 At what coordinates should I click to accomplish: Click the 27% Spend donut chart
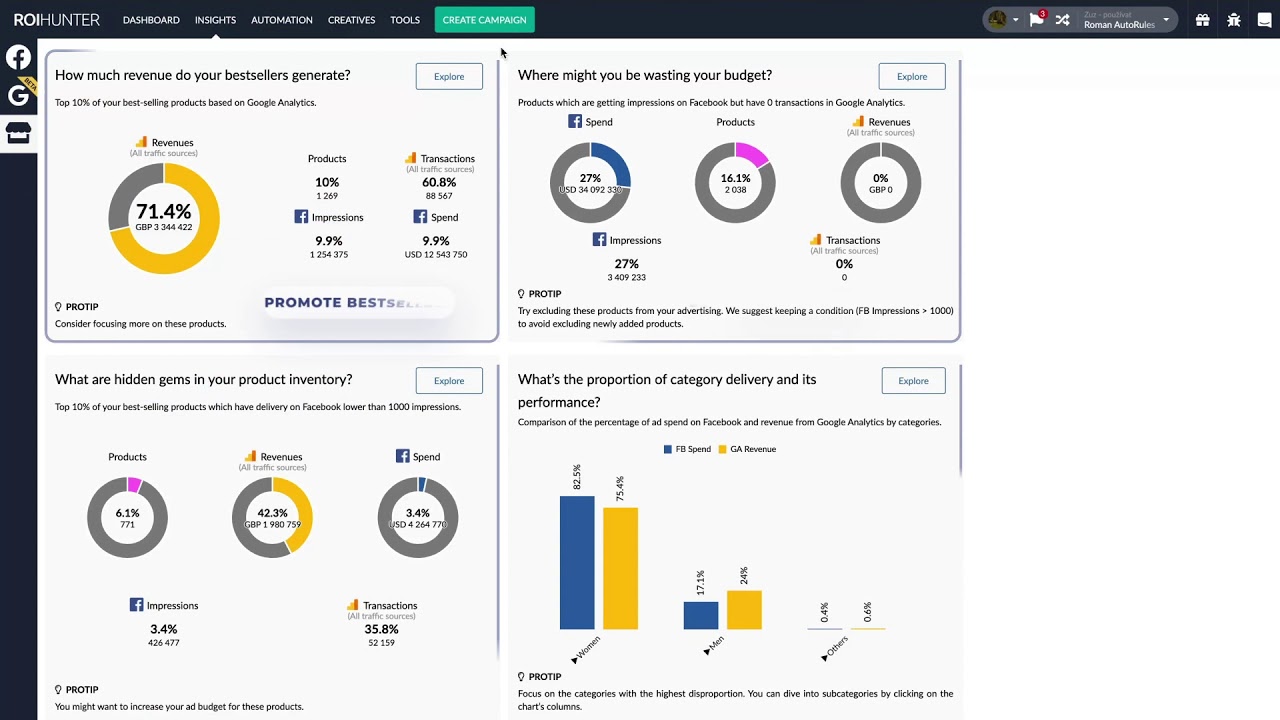590,183
